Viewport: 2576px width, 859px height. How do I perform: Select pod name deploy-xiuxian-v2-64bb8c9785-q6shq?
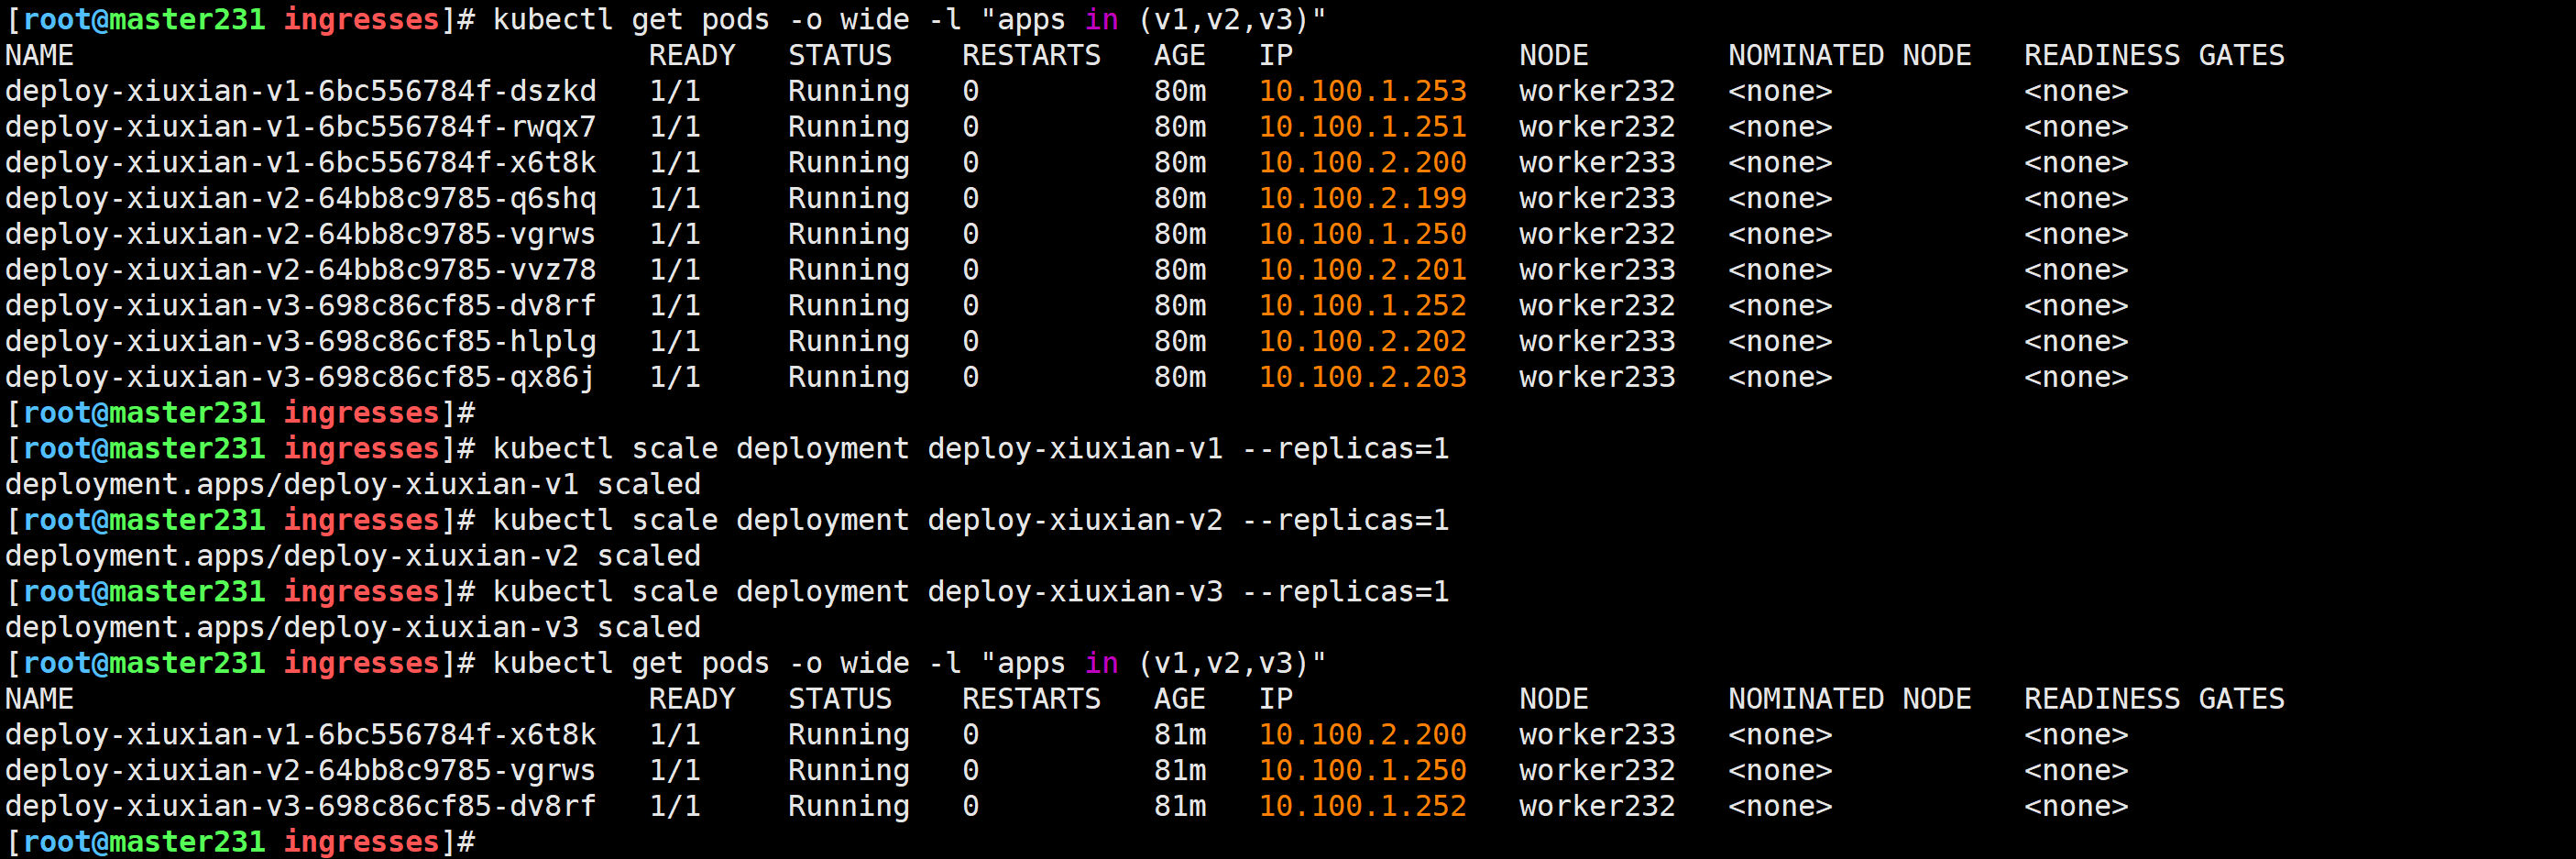300,198
